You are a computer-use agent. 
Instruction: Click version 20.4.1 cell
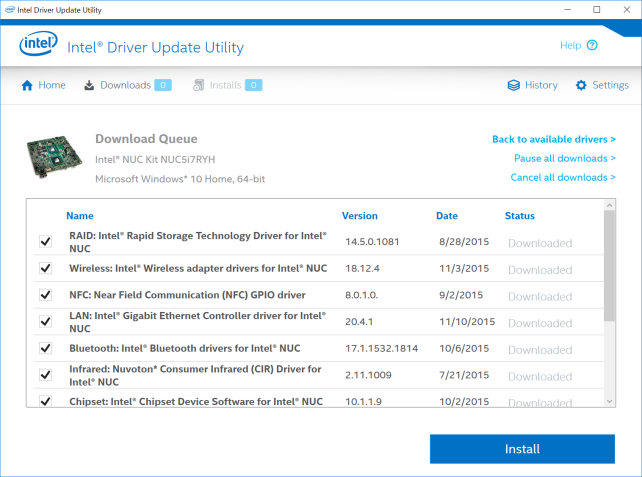pyautogui.click(x=359, y=321)
